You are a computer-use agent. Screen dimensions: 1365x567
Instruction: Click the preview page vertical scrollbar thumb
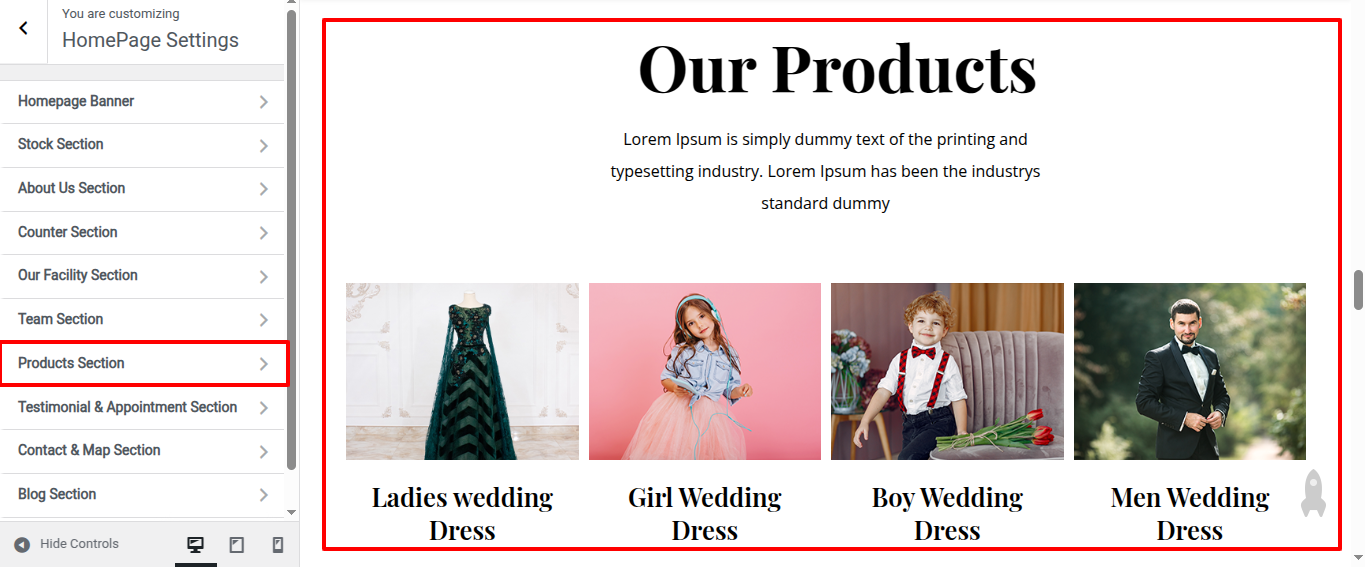(1358, 290)
